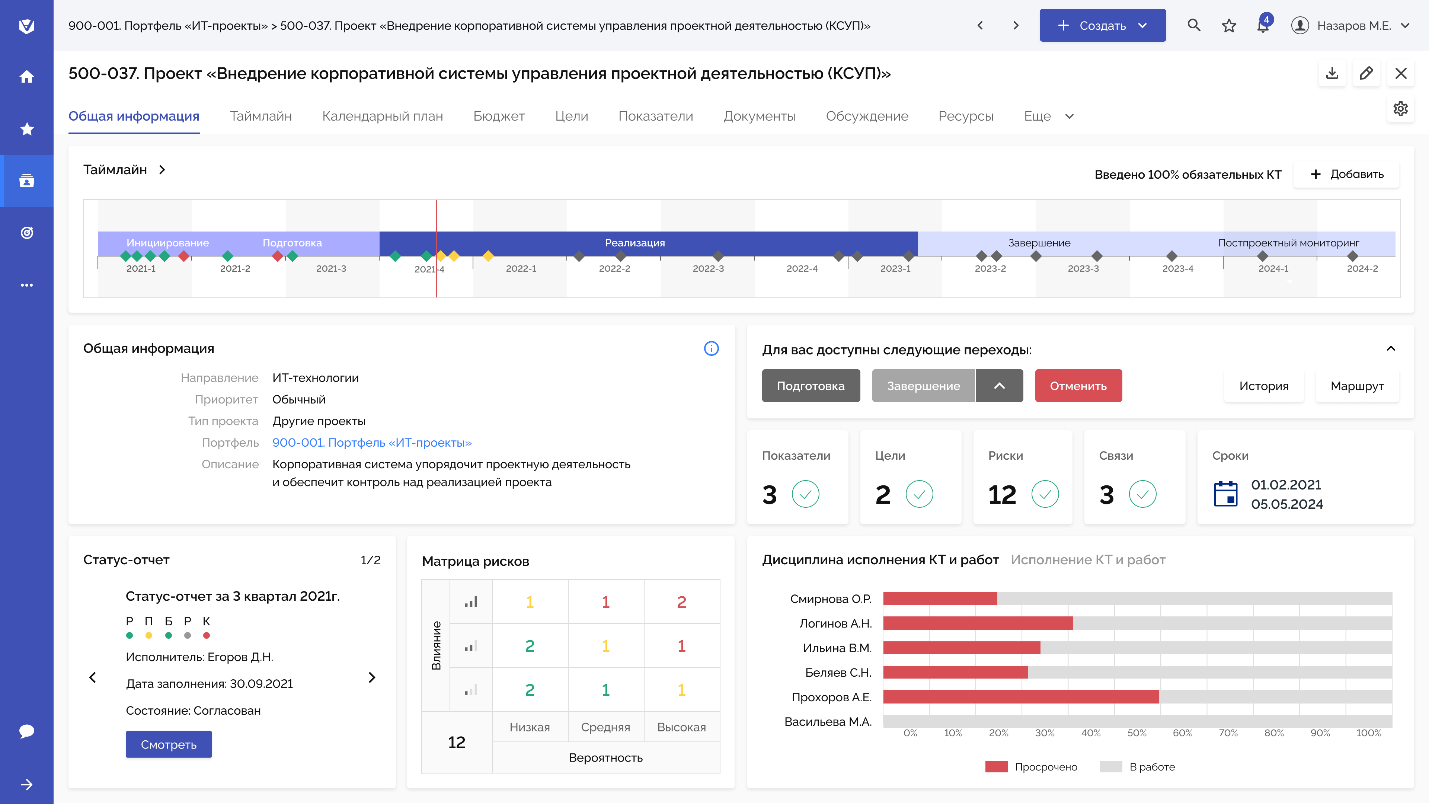The height and width of the screenshot is (804, 1429).
Task: Download the project using the download icon
Action: pos(1332,73)
